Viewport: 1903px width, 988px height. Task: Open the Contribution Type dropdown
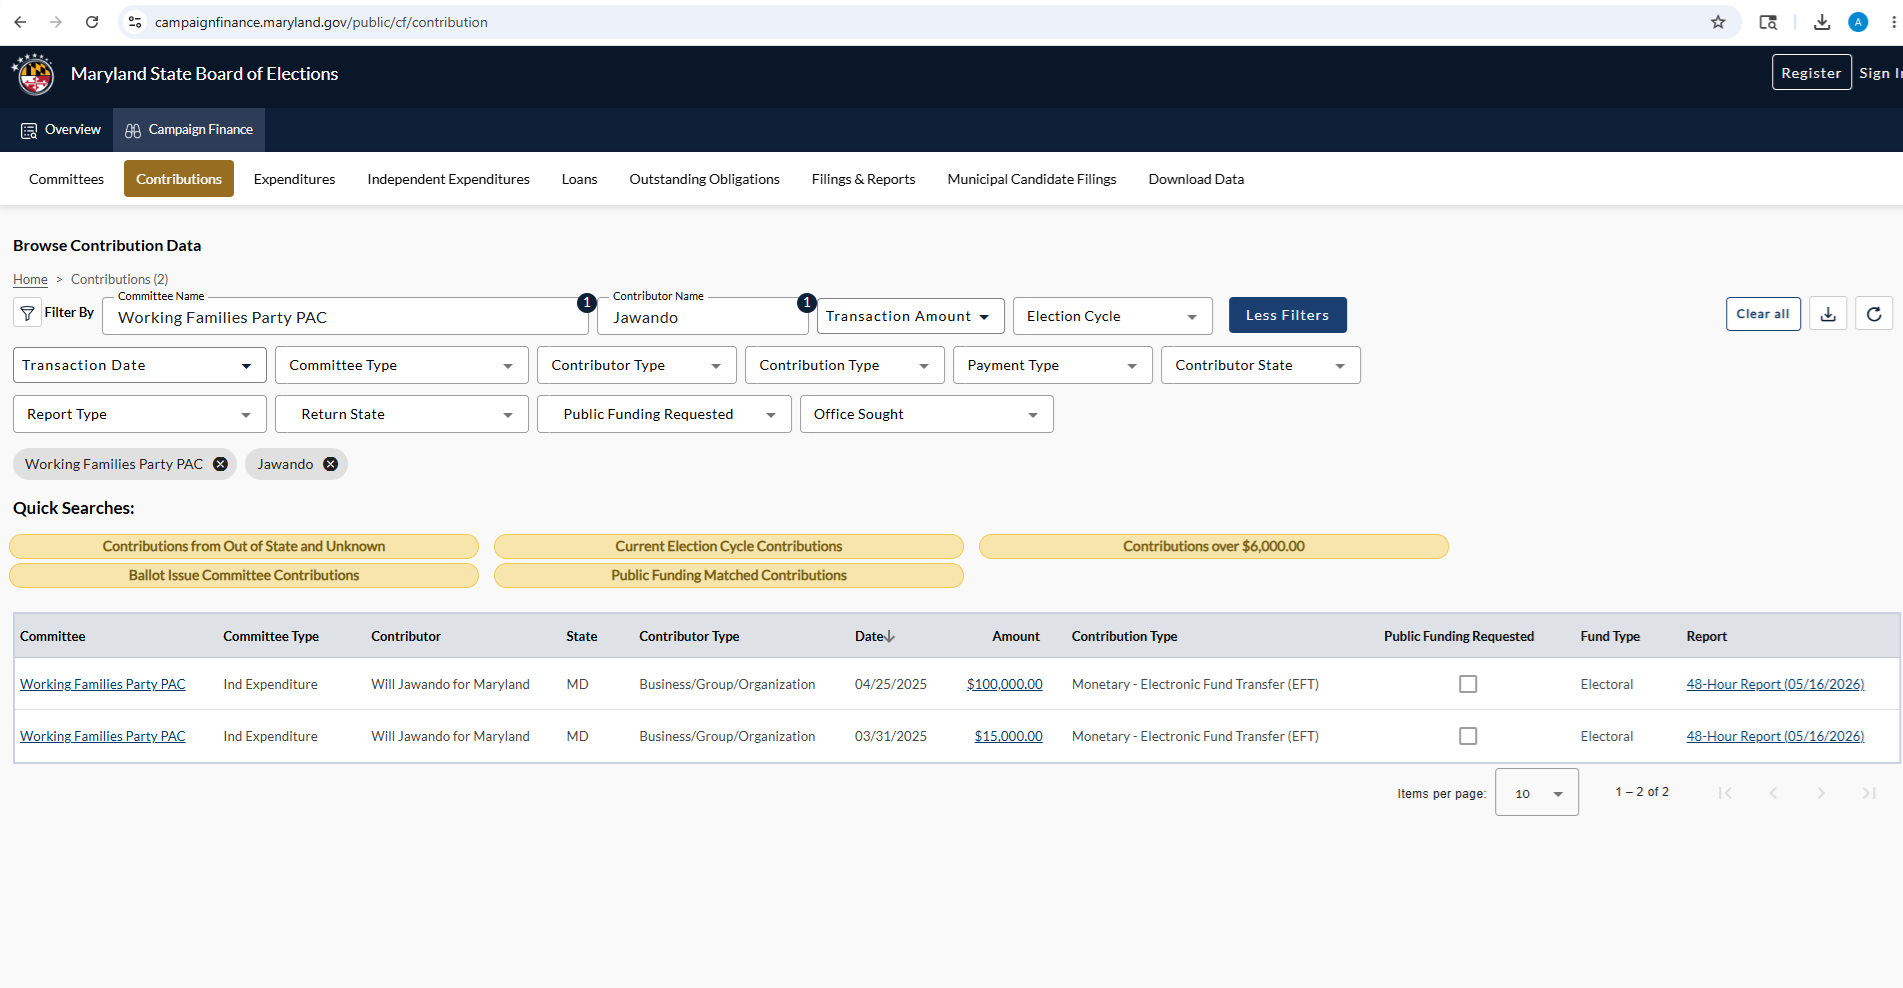click(x=845, y=365)
